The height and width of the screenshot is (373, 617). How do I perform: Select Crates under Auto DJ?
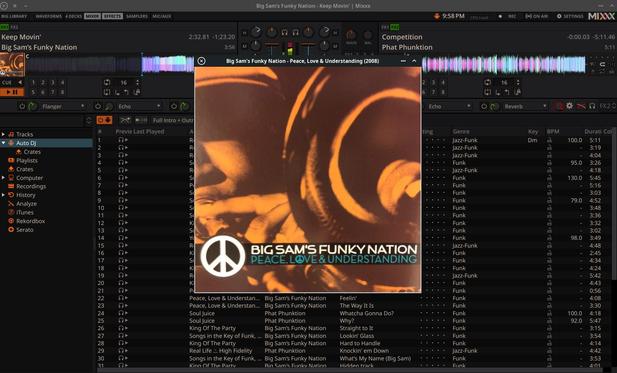[x=32, y=151]
